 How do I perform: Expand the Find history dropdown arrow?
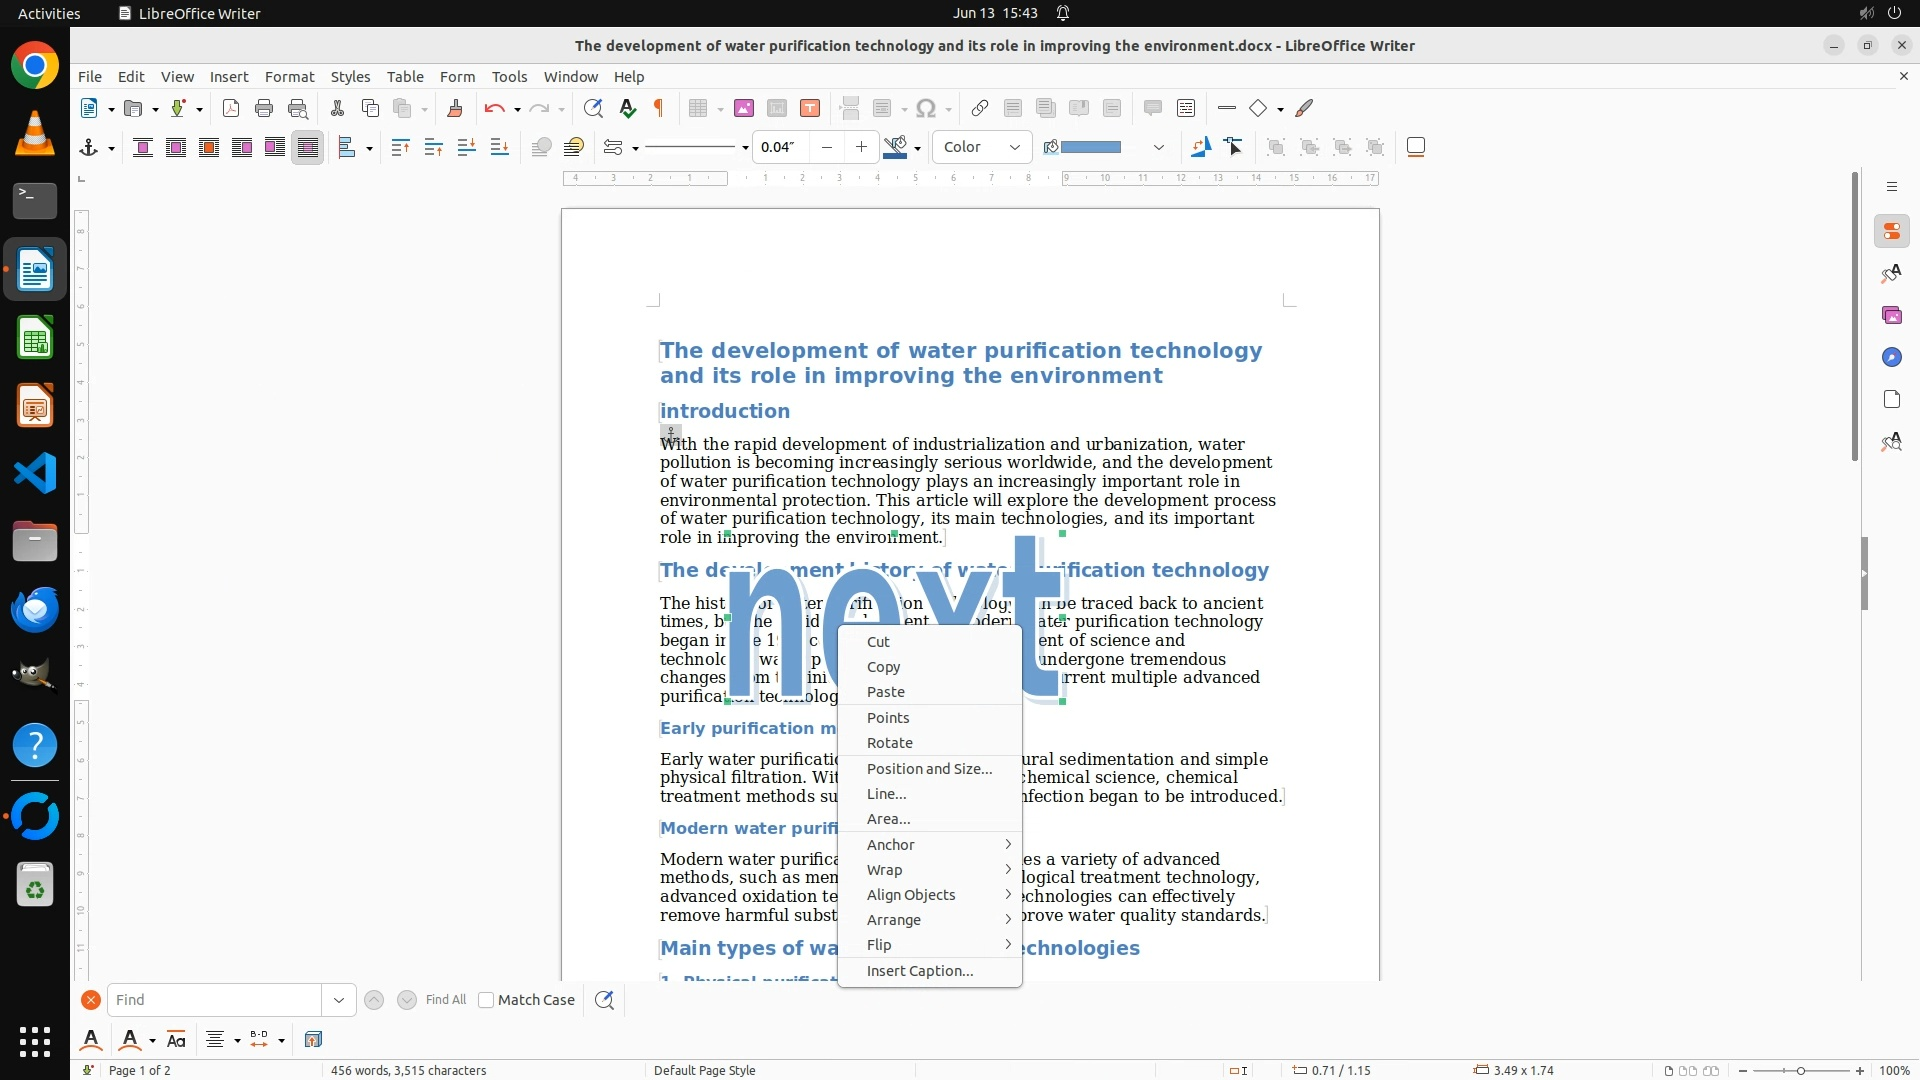[x=338, y=1000]
